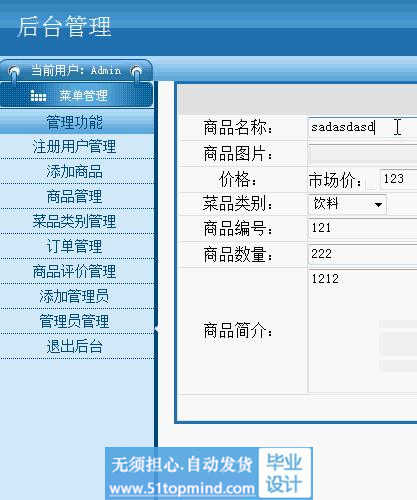Click the grid icon beside 菜单管理
The image size is (417, 500).
(38, 96)
